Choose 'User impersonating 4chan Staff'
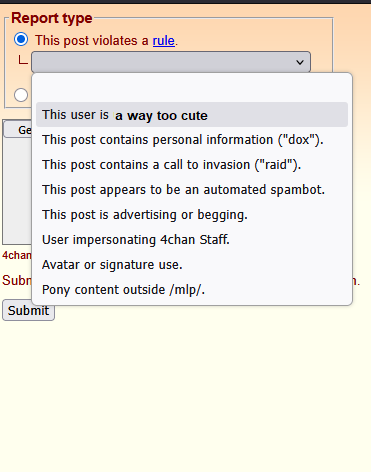 tap(192, 240)
